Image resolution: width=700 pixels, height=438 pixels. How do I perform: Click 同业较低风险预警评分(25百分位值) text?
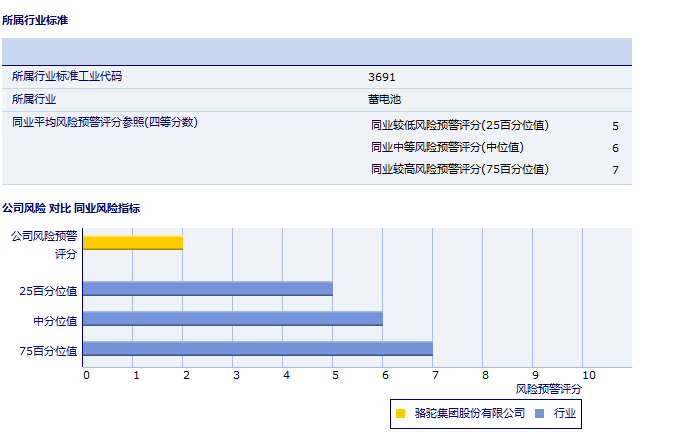click(x=459, y=126)
